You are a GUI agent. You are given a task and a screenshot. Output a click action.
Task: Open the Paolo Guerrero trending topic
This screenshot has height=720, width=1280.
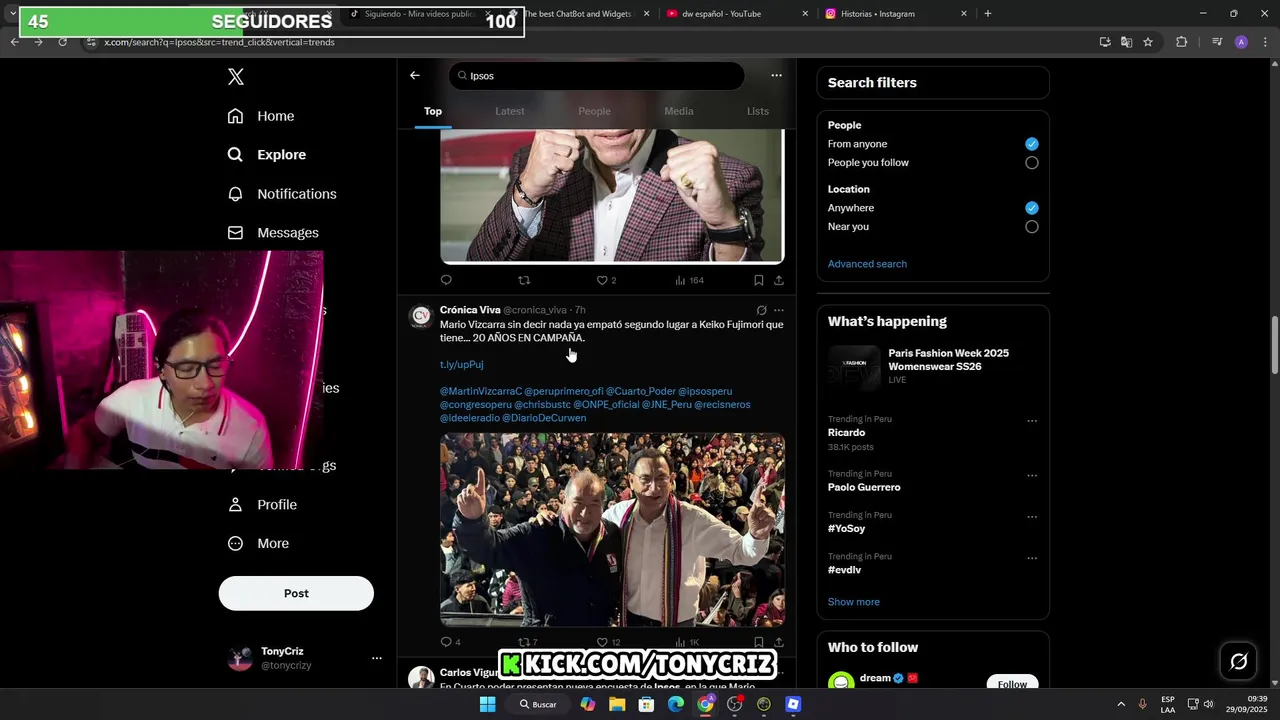tap(864, 488)
